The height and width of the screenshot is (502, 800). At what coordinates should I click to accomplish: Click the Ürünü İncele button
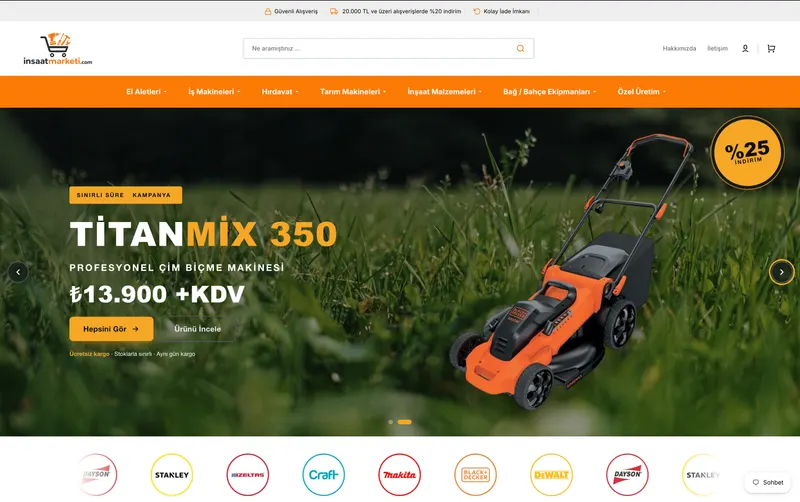(197, 329)
